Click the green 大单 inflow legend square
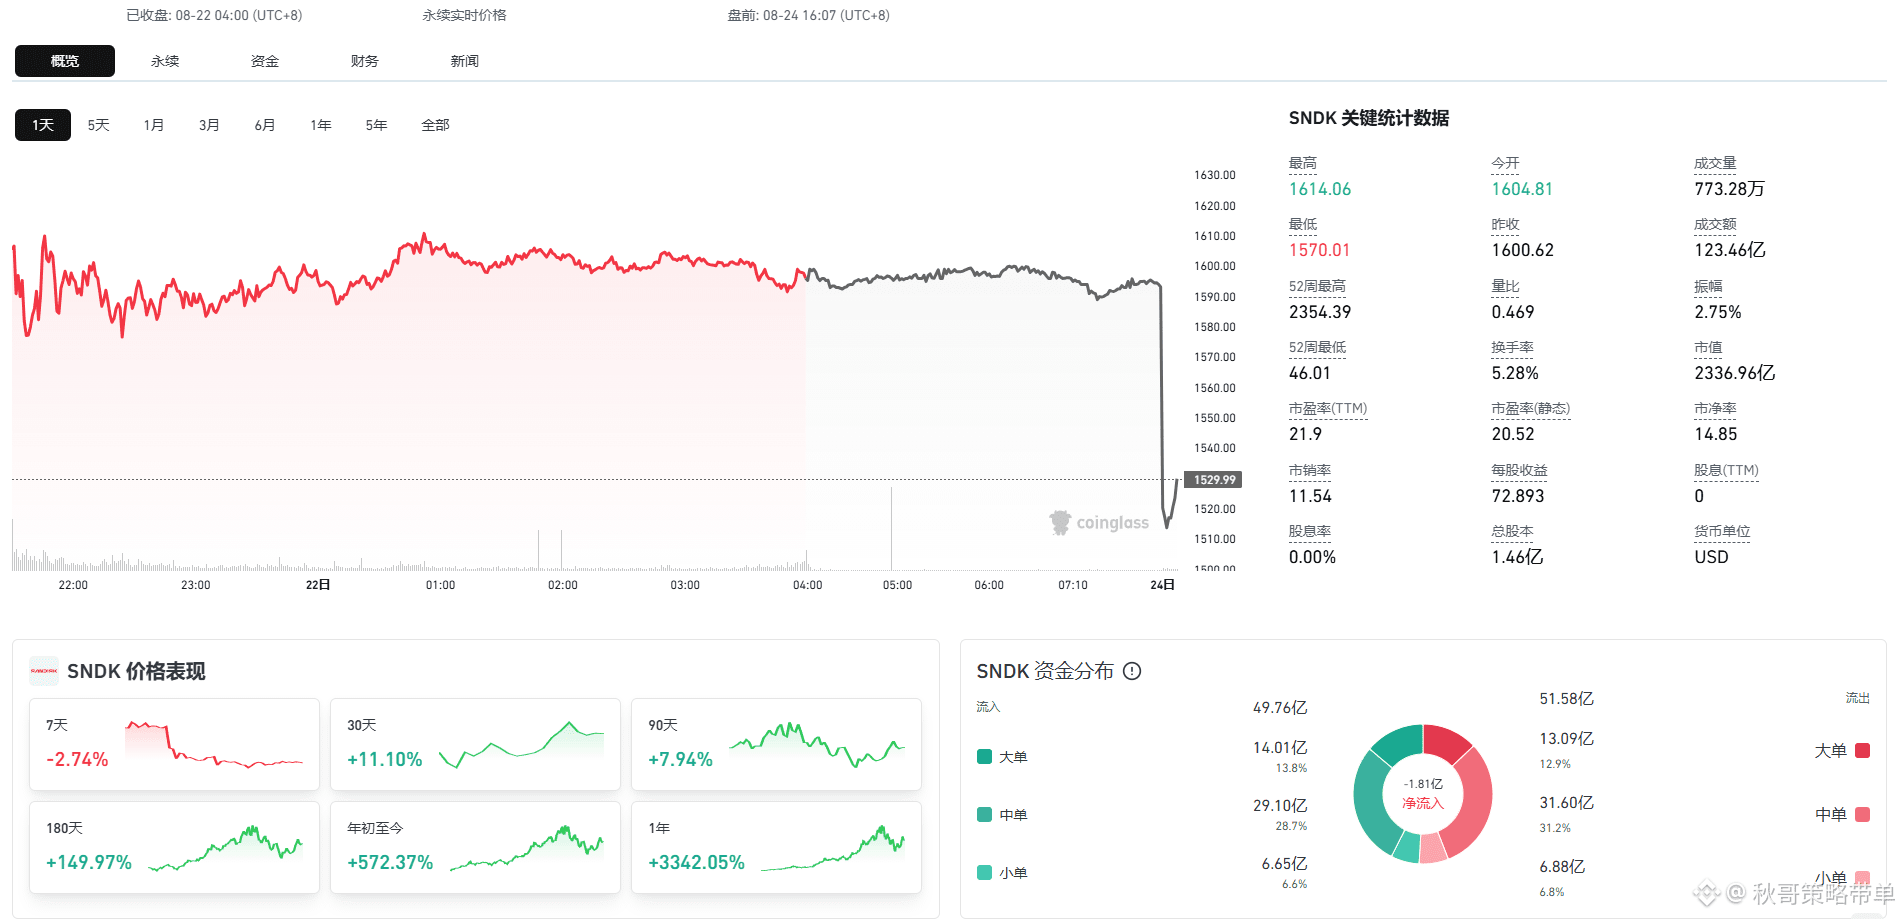This screenshot has width=1903, height=919. pos(984,757)
